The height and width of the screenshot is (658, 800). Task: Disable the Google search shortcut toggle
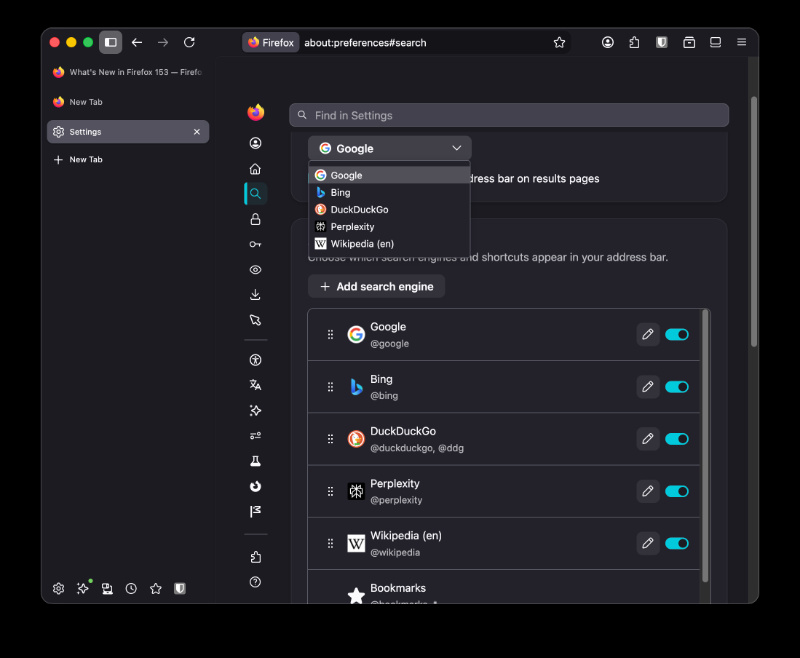pyautogui.click(x=677, y=335)
